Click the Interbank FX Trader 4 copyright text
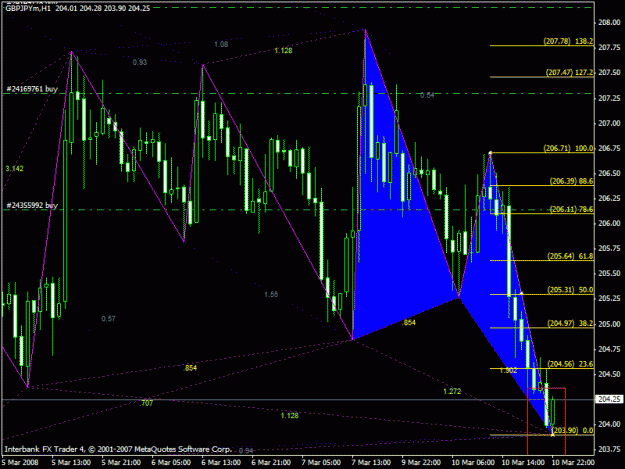This screenshot has width=625, height=469. 118,449
